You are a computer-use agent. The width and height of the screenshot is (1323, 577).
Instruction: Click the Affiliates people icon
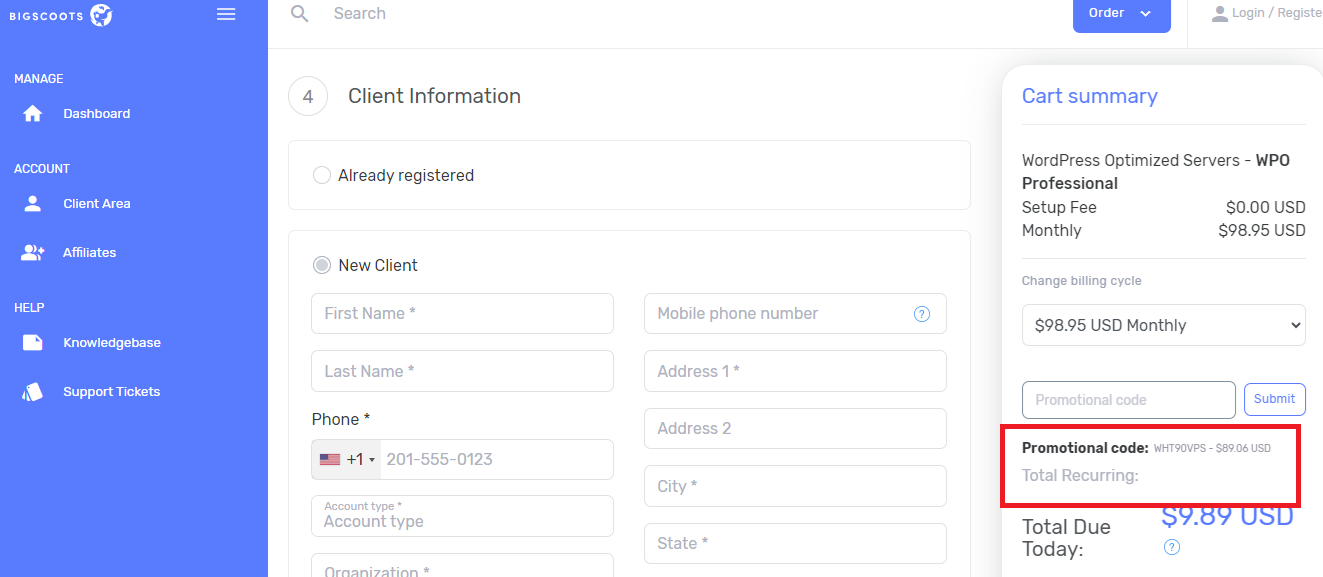tap(33, 253)
